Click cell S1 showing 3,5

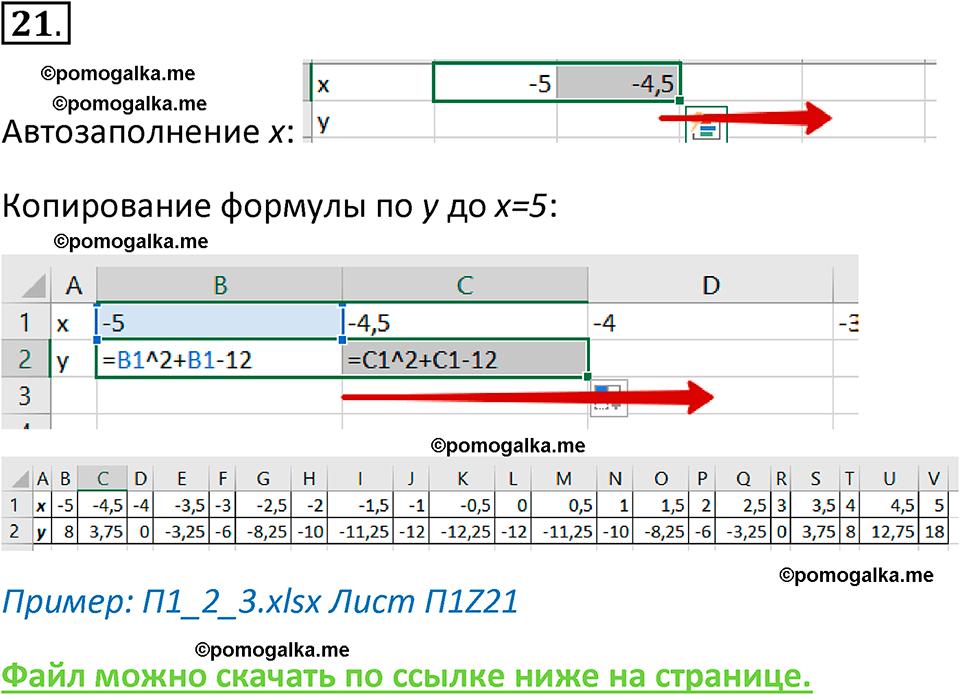[x=816, y=505]
